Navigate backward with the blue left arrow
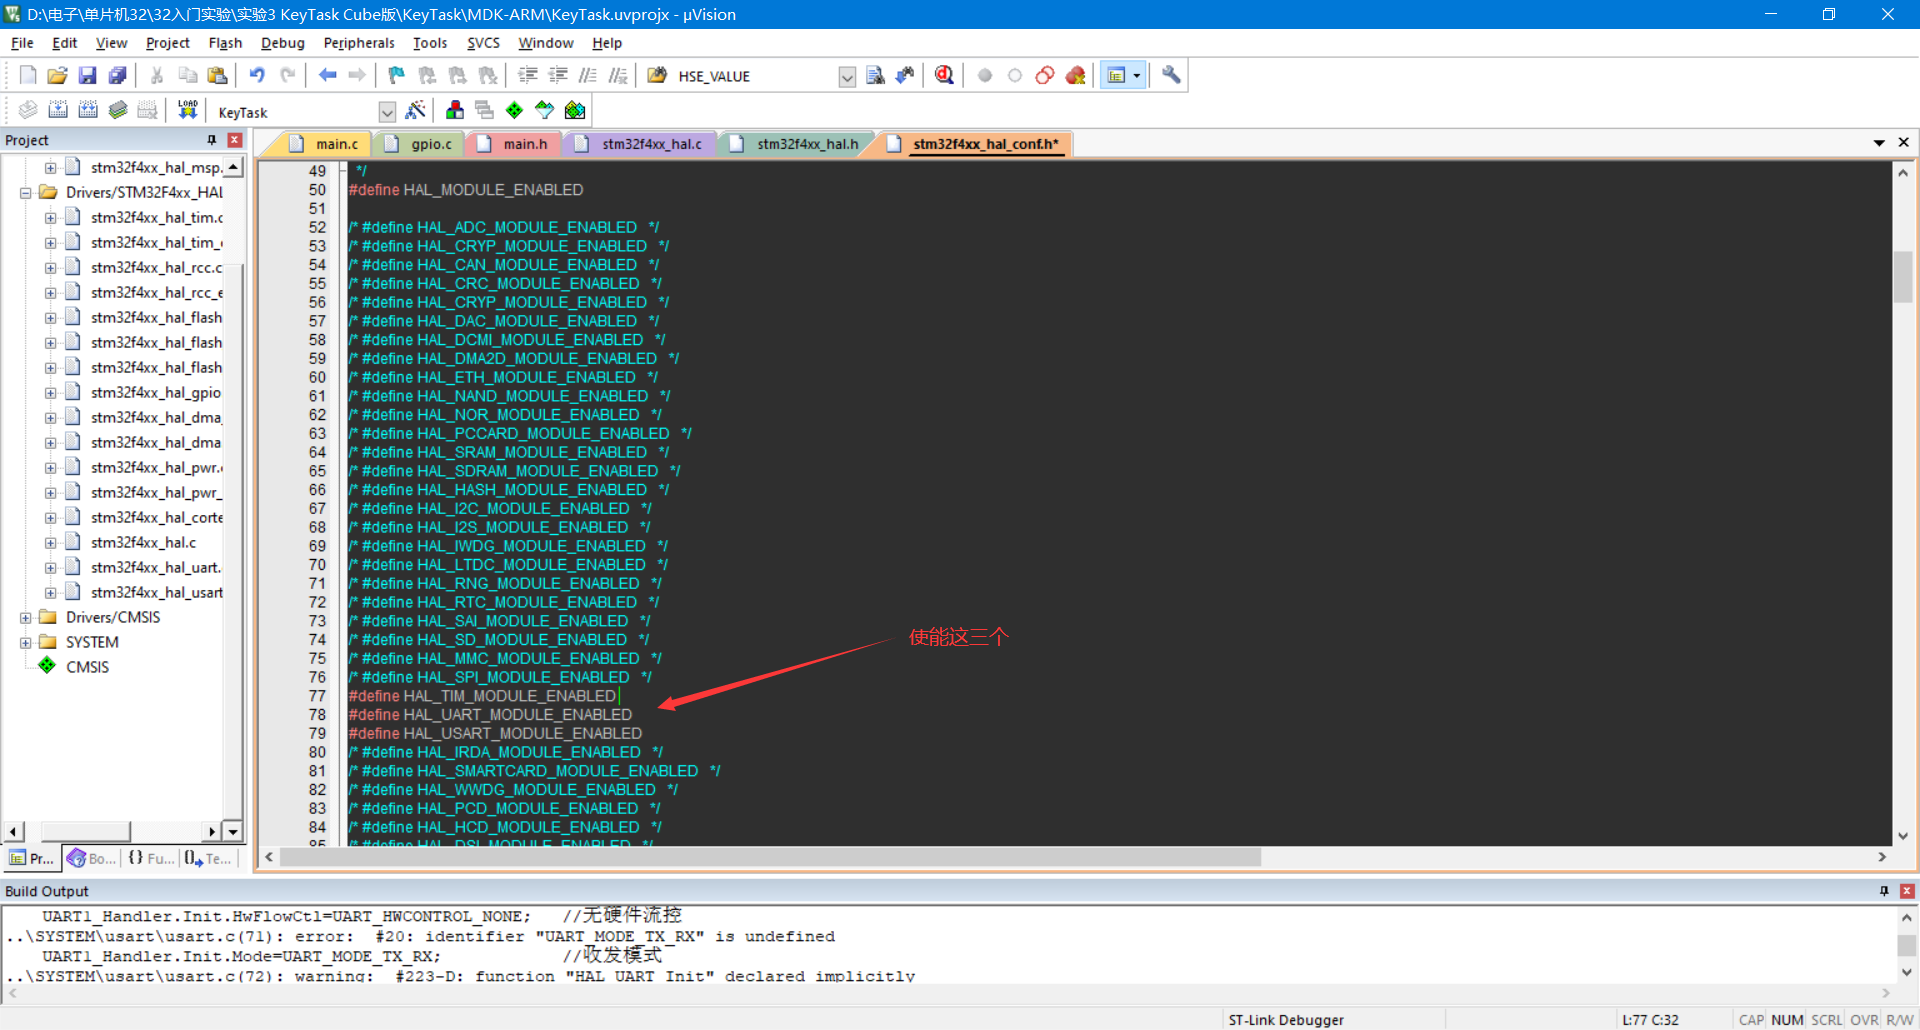The image size is (1920, 1030). (x=327, y=75)
